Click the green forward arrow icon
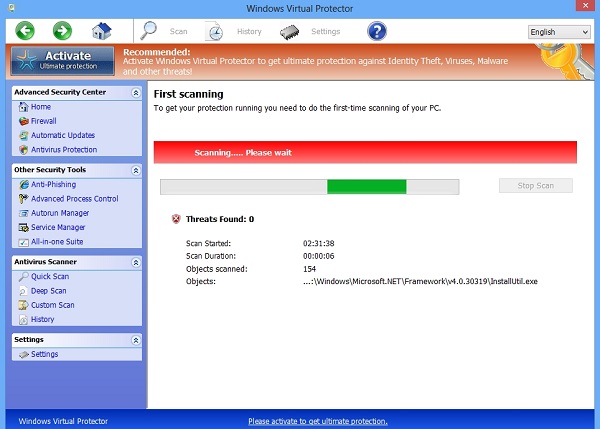Screen dimensions: 600x429 coord(62,31)
